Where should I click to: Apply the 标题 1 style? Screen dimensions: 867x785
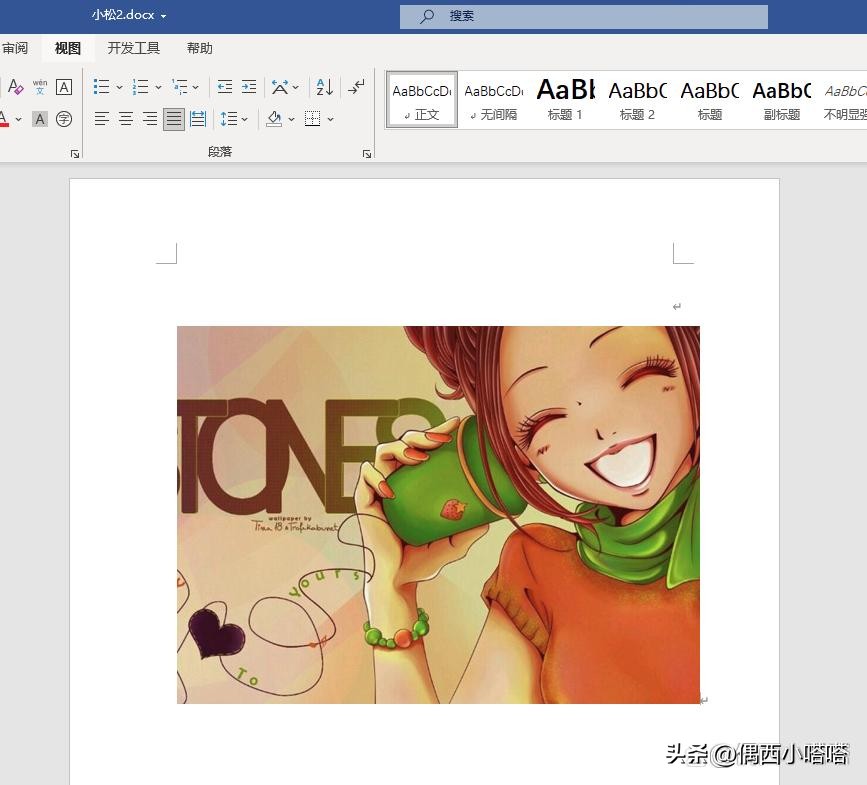565,100
